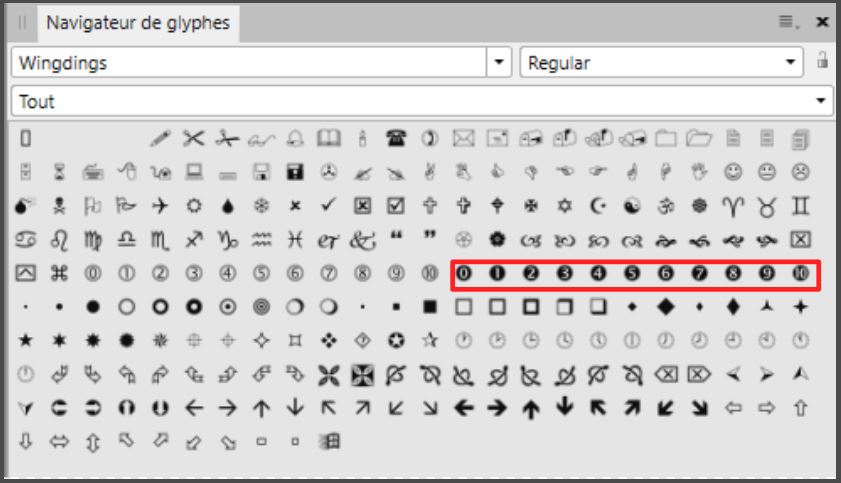This screenshot has width=841, height=483.
Task: Choose the envelope glyph
Action: coord(463,139)
